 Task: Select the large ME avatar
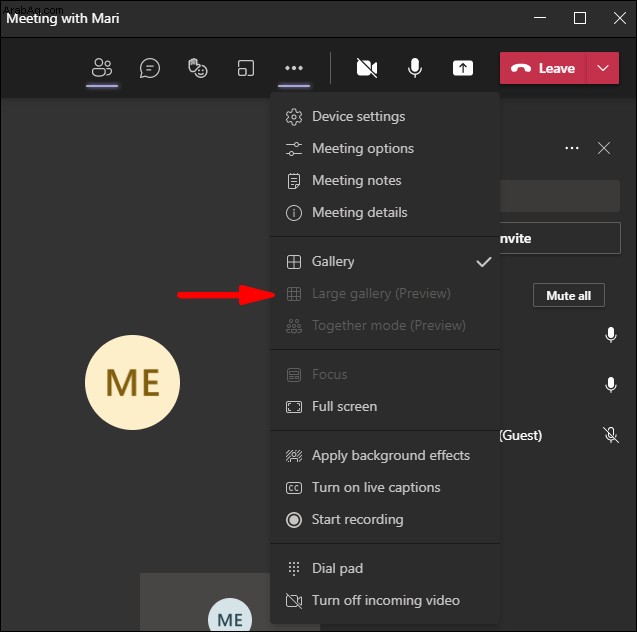(x=132, y=382)
